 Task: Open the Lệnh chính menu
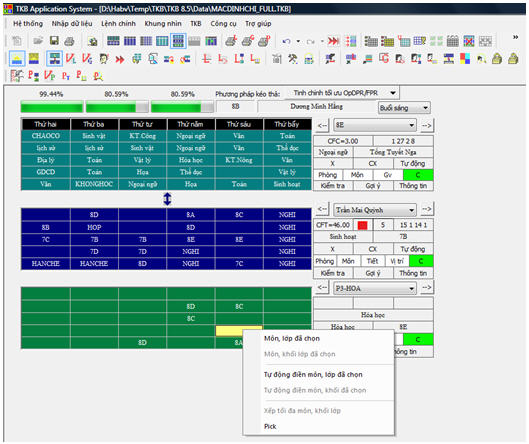click(118, 24)
